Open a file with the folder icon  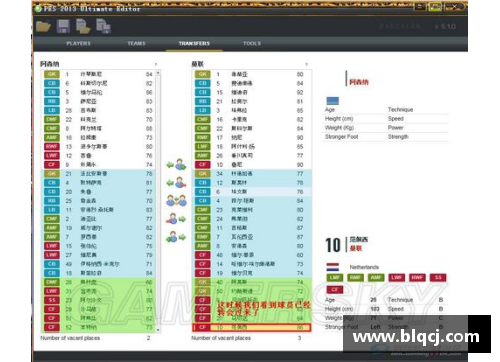pos(43,26)
